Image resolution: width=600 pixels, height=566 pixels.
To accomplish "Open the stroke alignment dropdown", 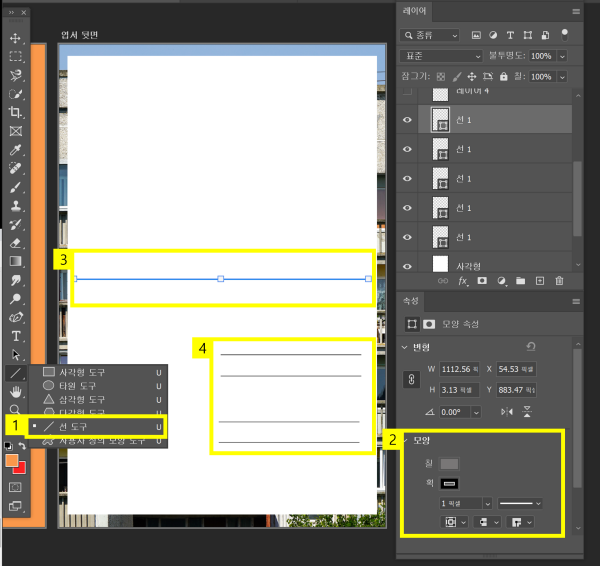I will pyautogui.click(x=454, y=522).
